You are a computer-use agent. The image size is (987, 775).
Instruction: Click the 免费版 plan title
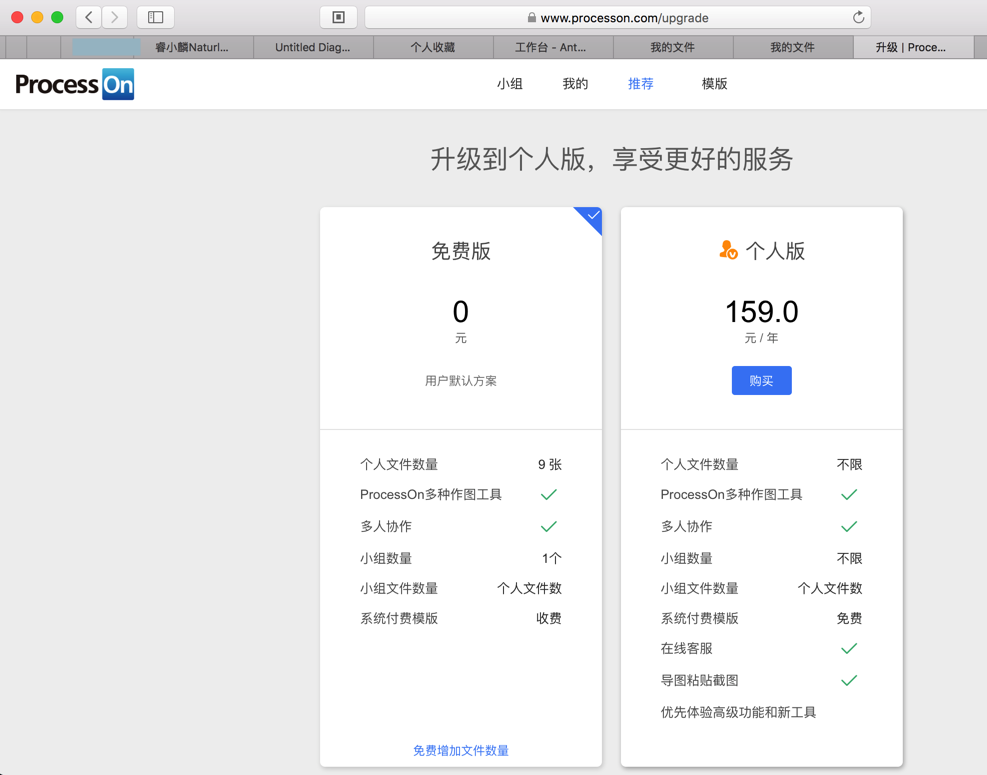[x=461, y=251]
